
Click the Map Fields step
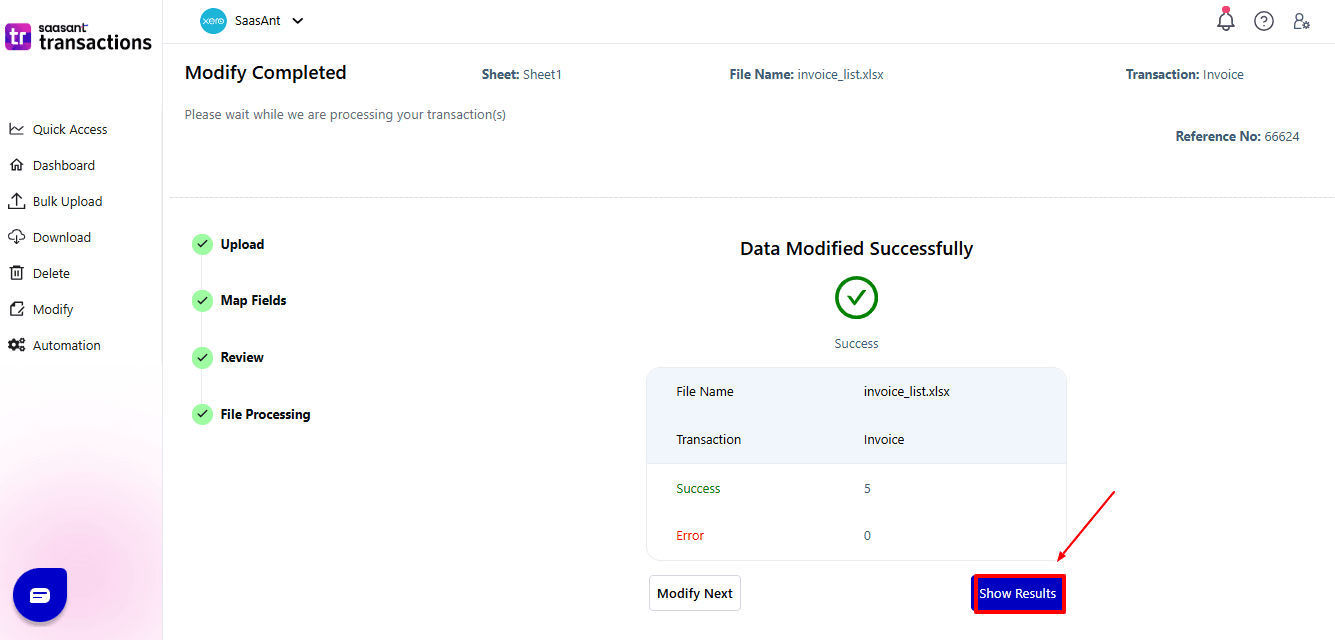click(253, 300)
